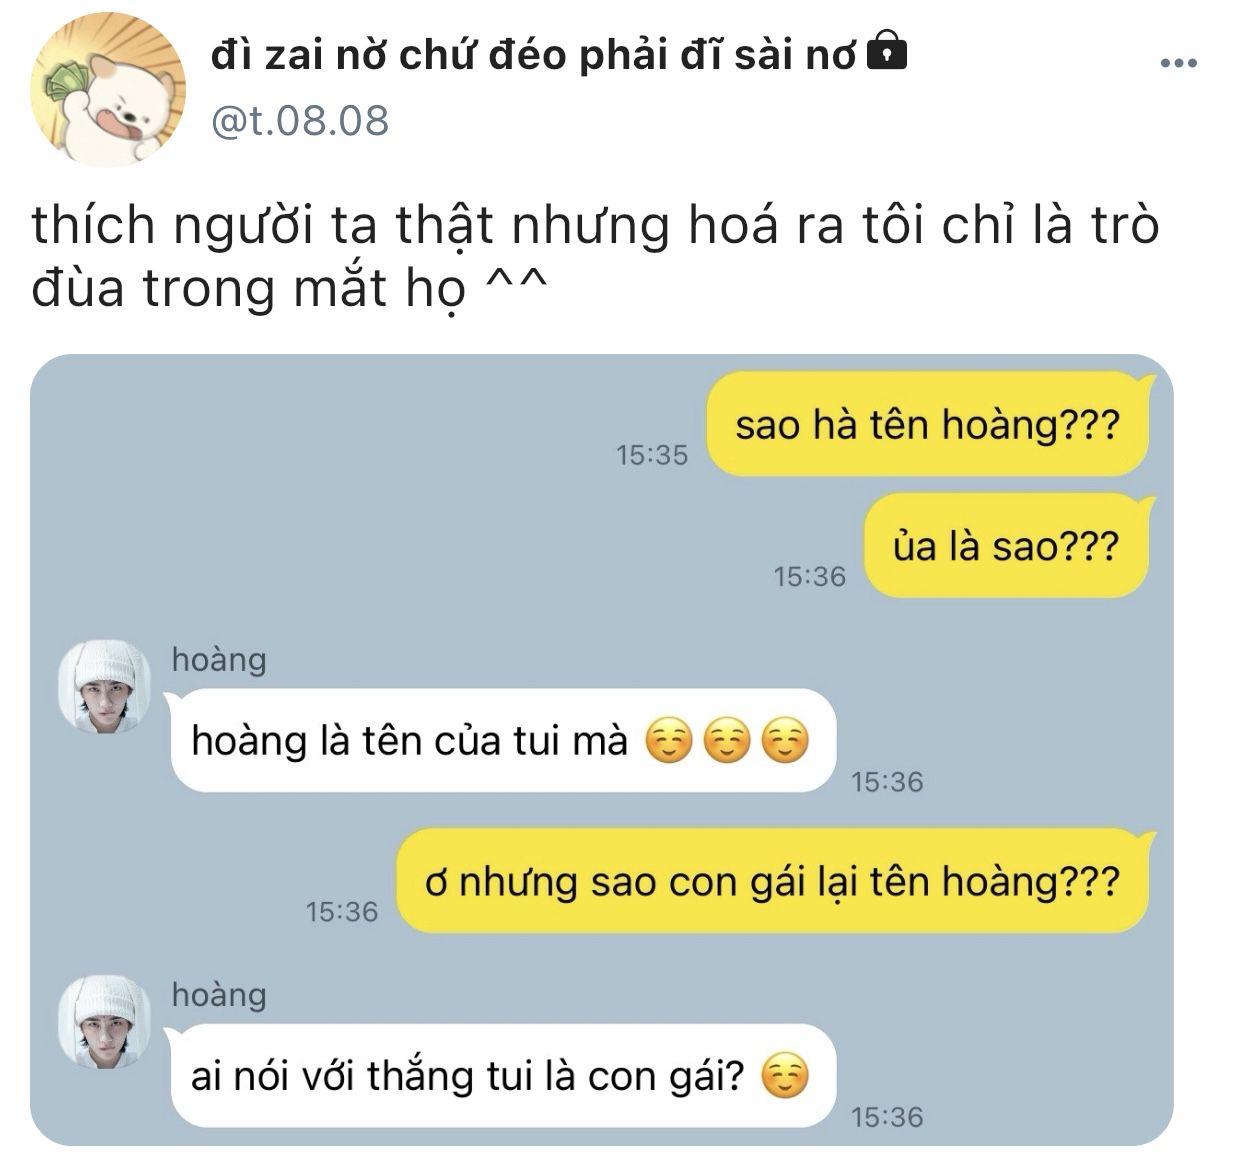Open hoàng's profile picture in last reply
Screen dimensions: 1242x1164
click(x=104, y=1022)
